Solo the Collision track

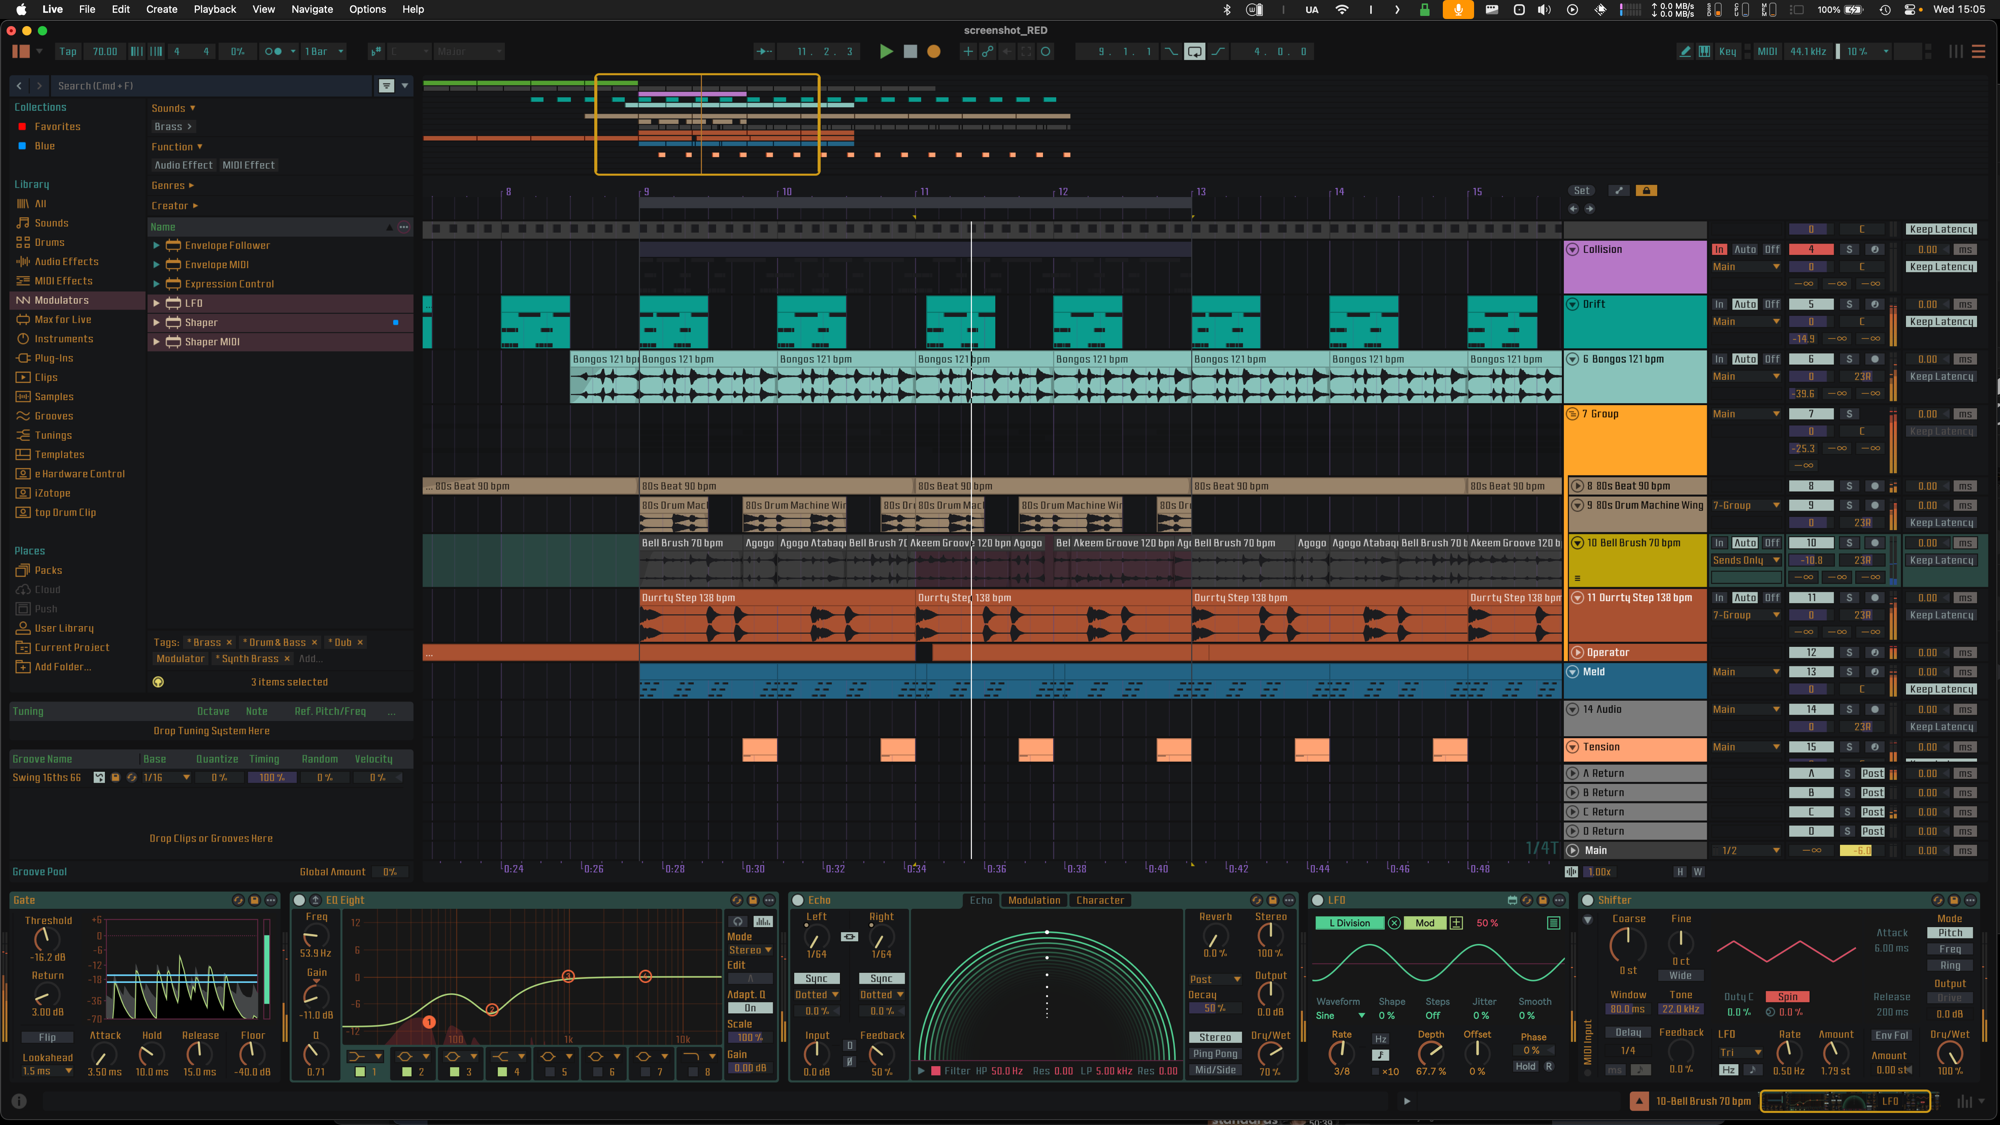click(1849, 250)
